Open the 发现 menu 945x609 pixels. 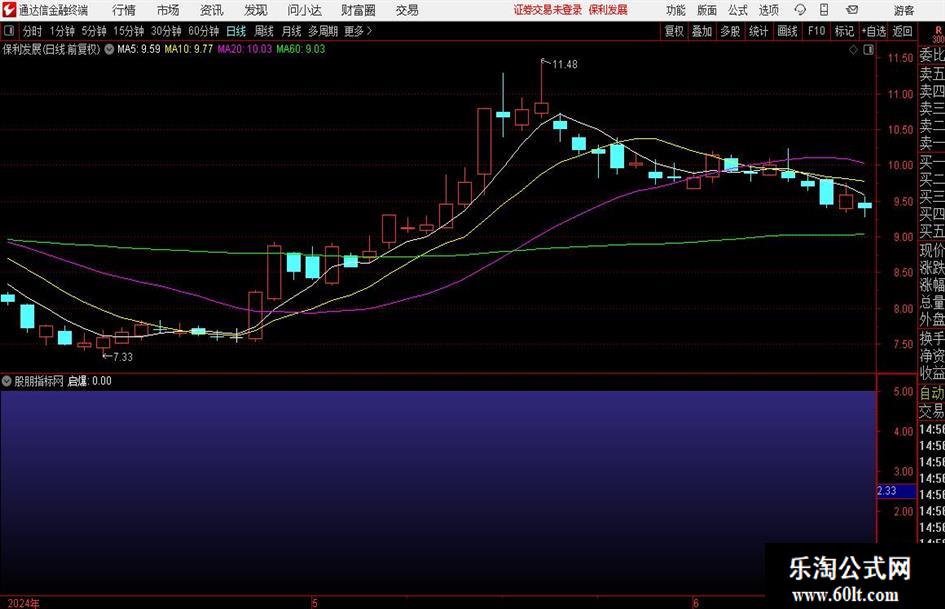256,10
